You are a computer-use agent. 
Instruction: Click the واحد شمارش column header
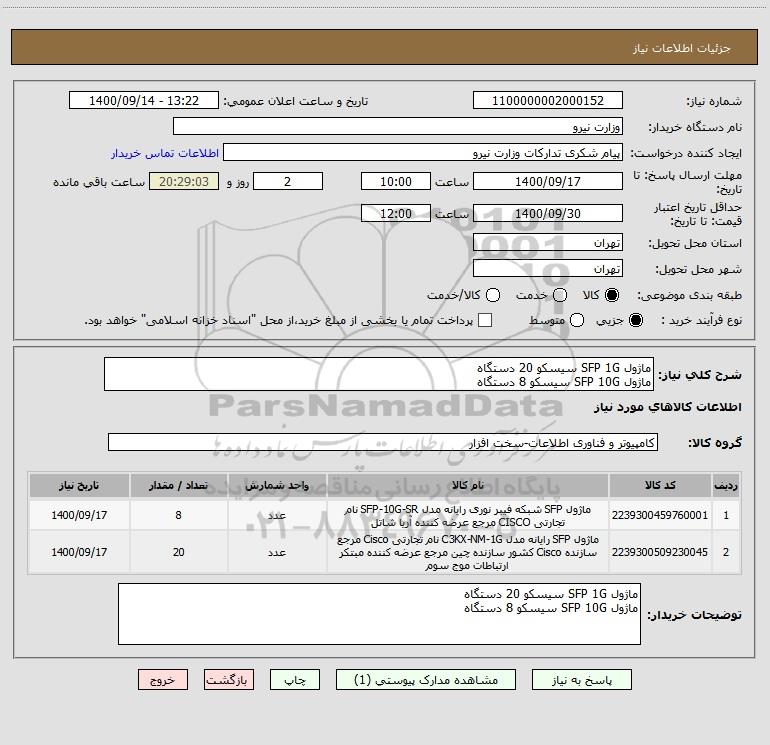[x=277, y=485]
